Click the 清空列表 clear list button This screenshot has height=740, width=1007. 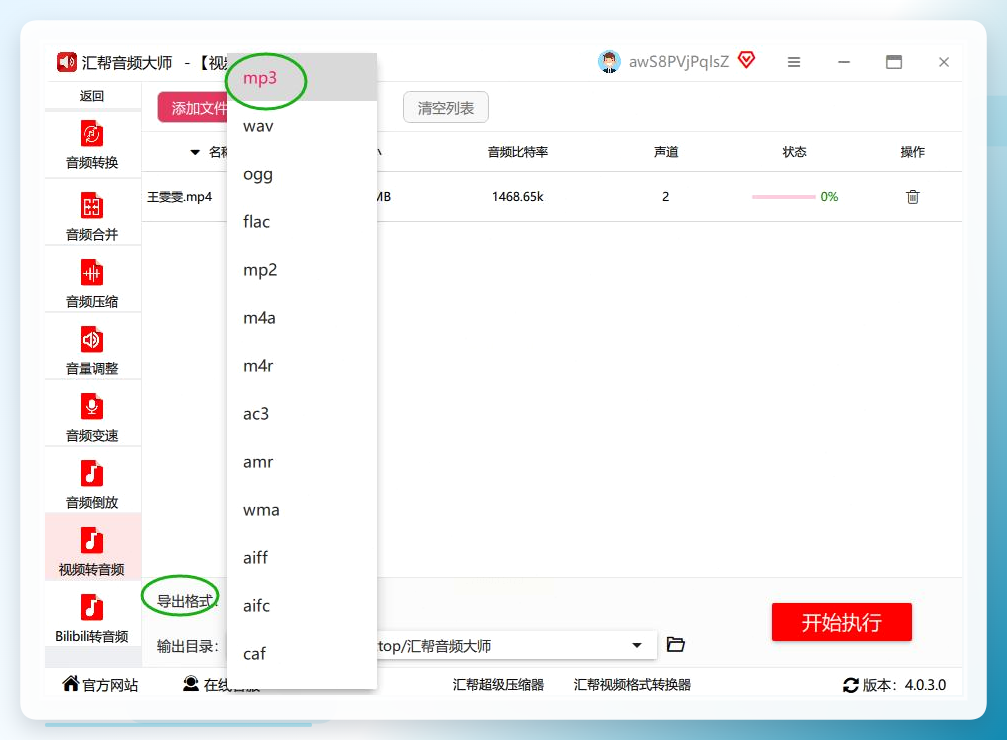446,107
